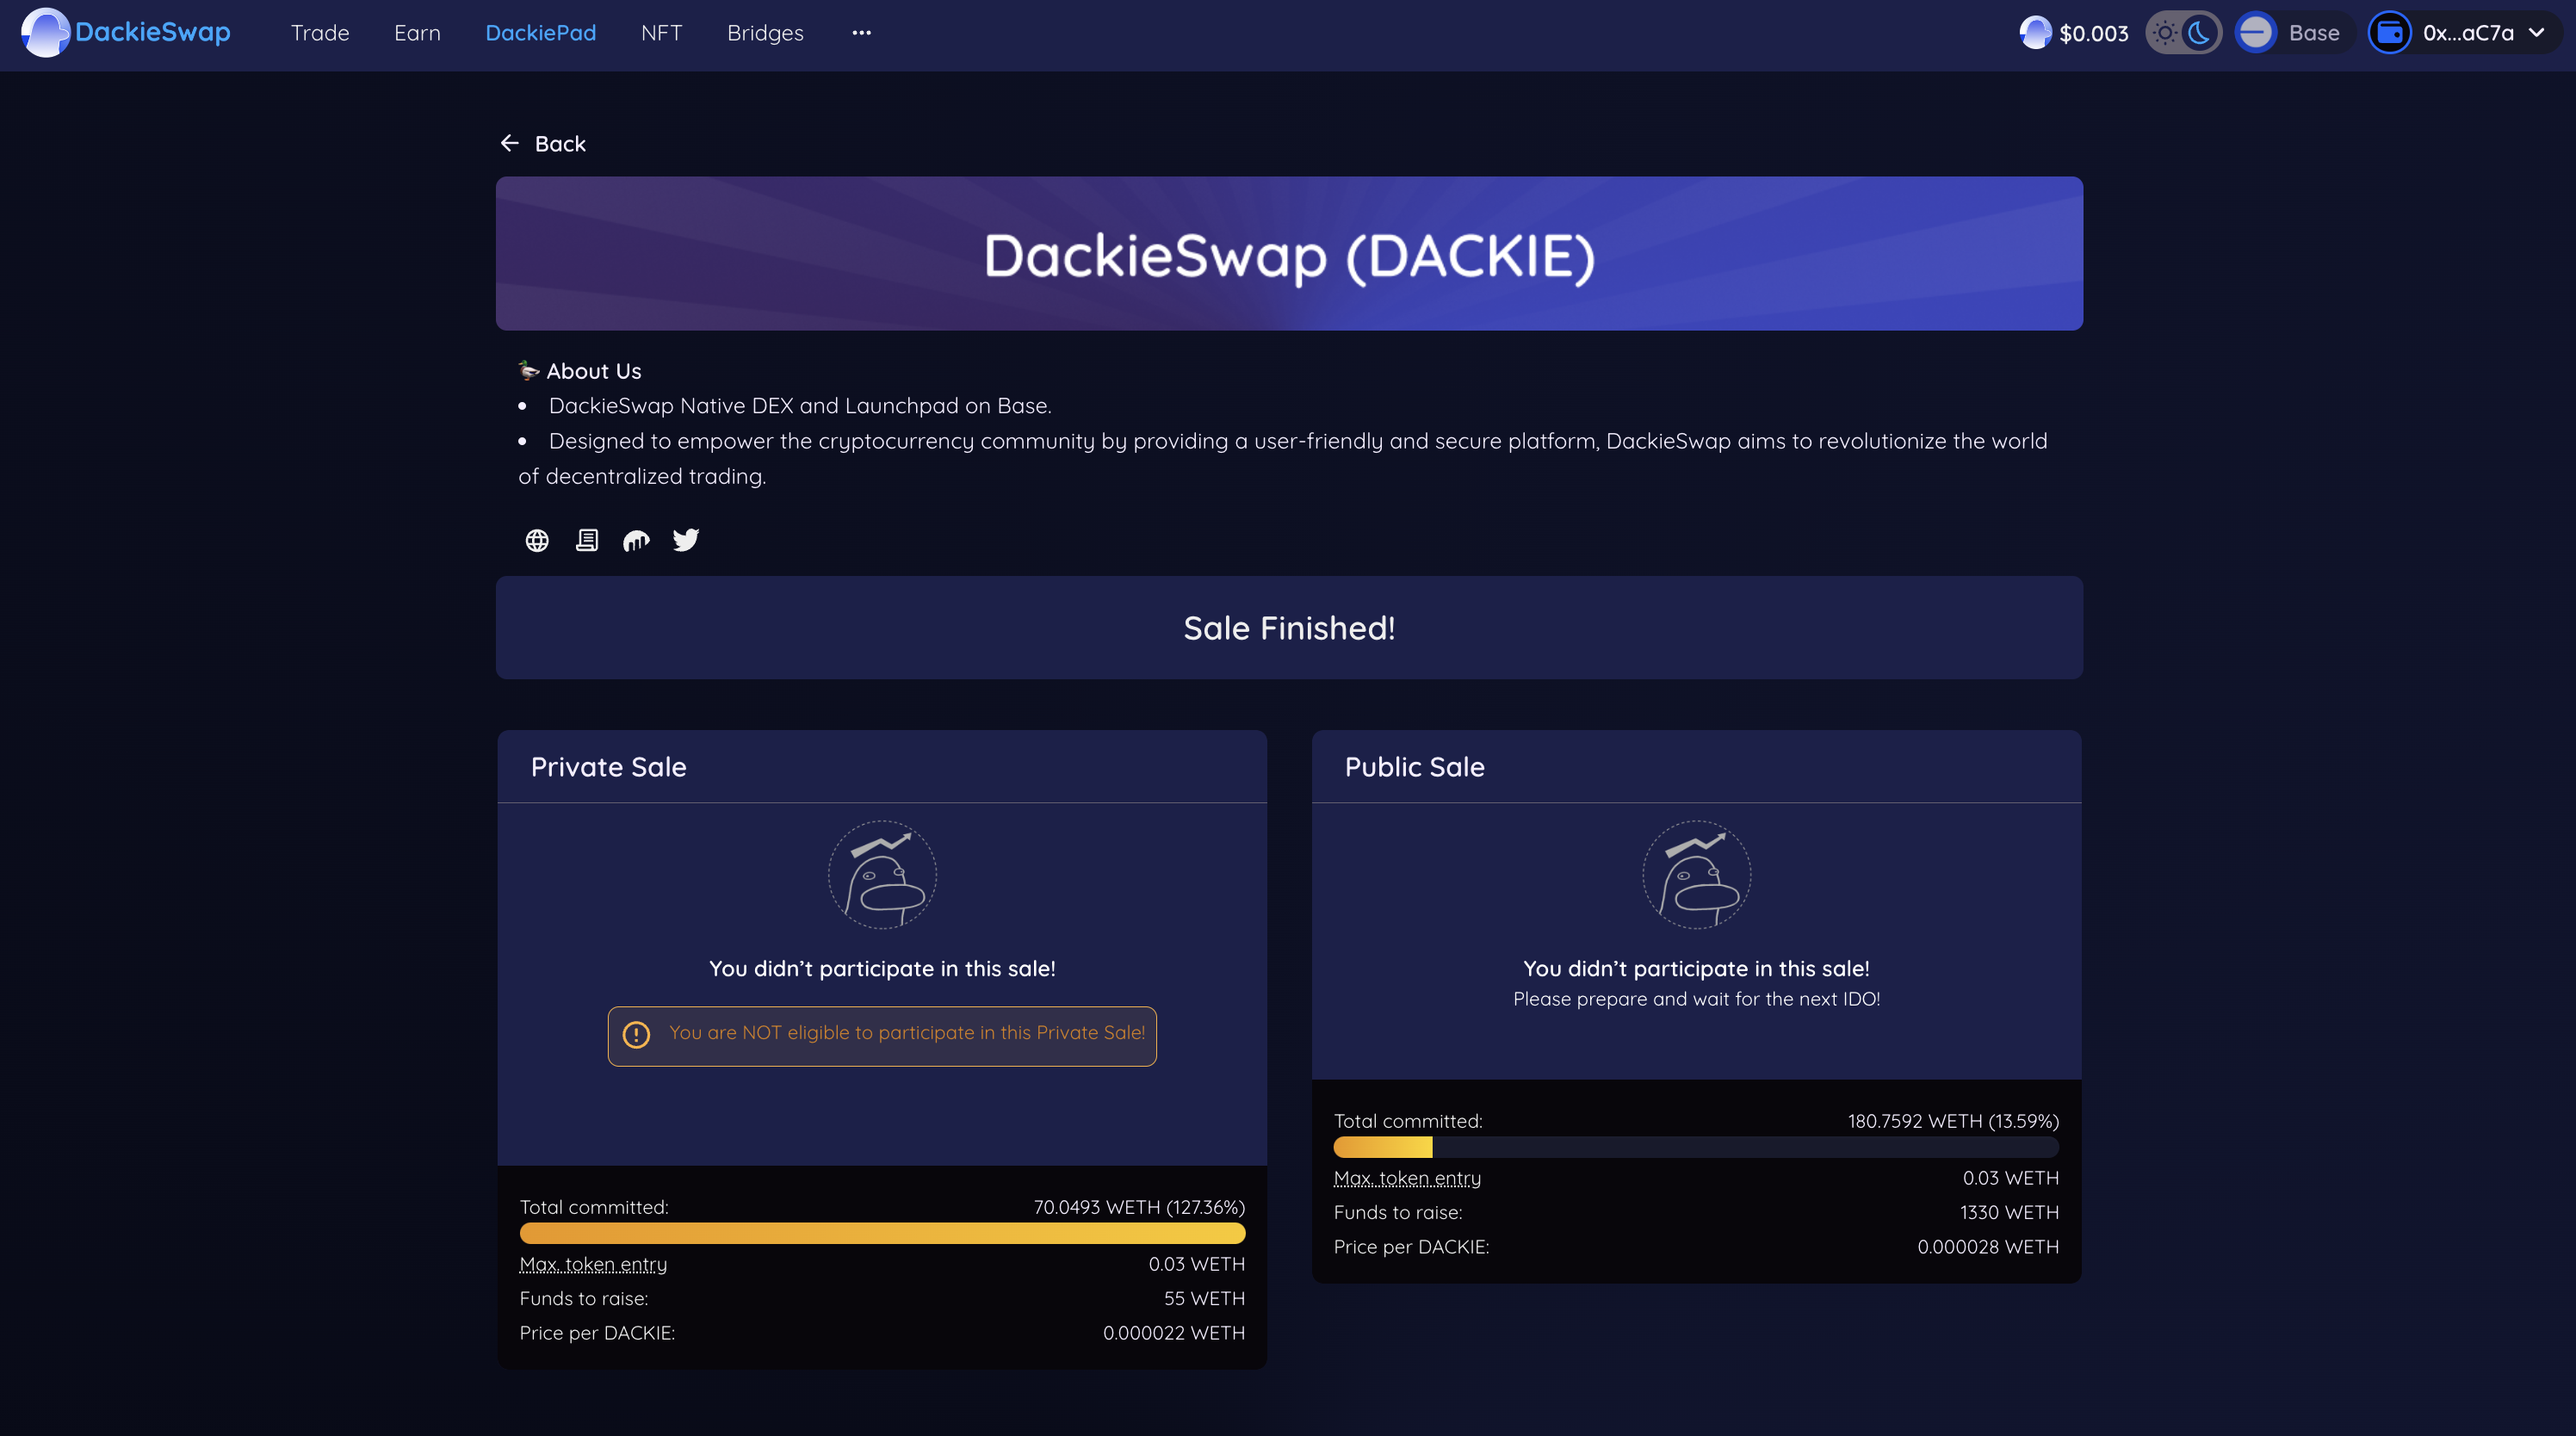This screenshot has height=1436, width=2576.
Task: Click the DackieSwap logo
Action: 126,33
